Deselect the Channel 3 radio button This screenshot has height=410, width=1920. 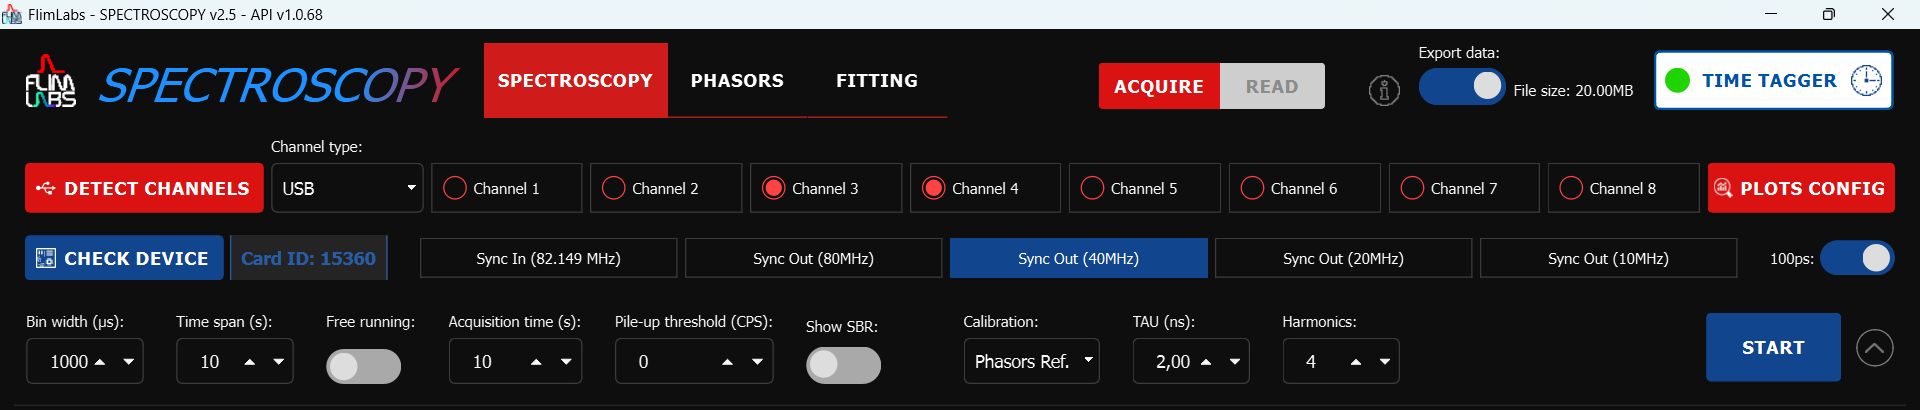tap(774, 188)
